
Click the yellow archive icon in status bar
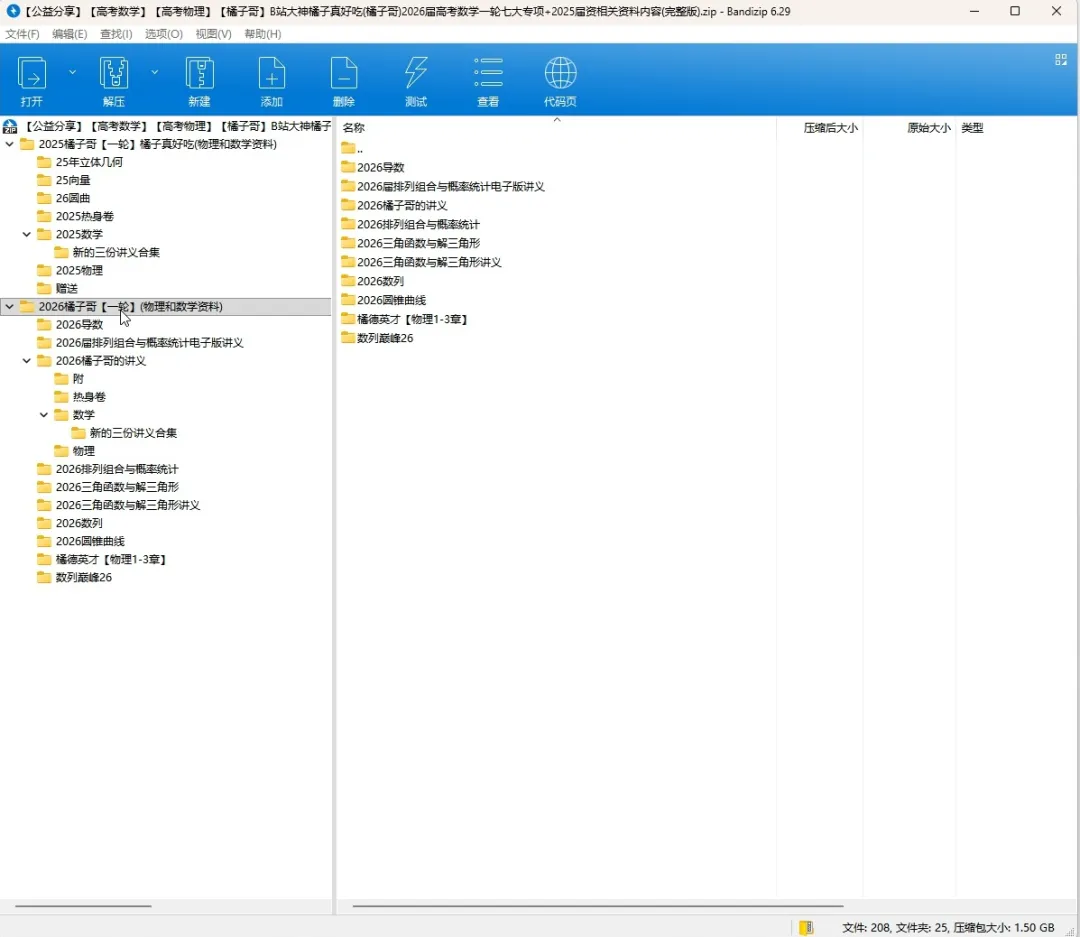[x=806, y=927]
